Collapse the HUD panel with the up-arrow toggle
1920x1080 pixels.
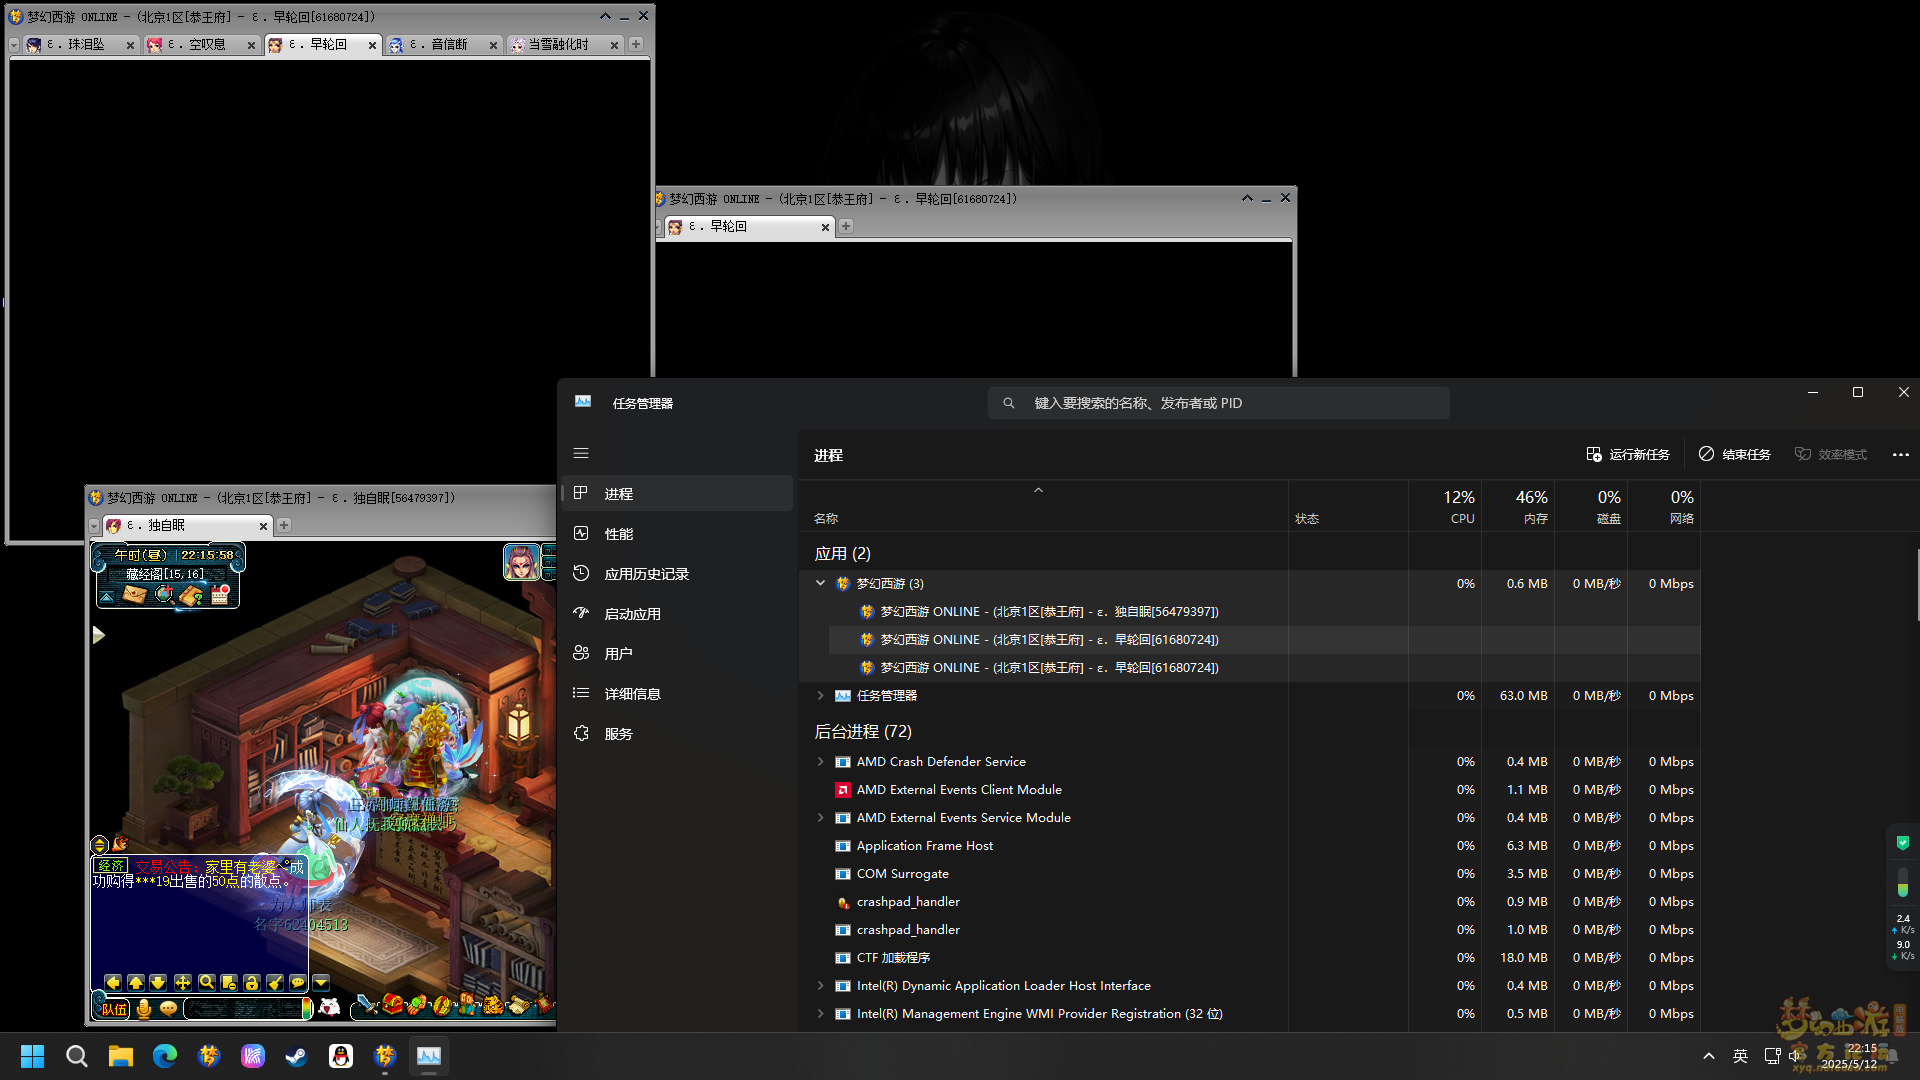107,597
